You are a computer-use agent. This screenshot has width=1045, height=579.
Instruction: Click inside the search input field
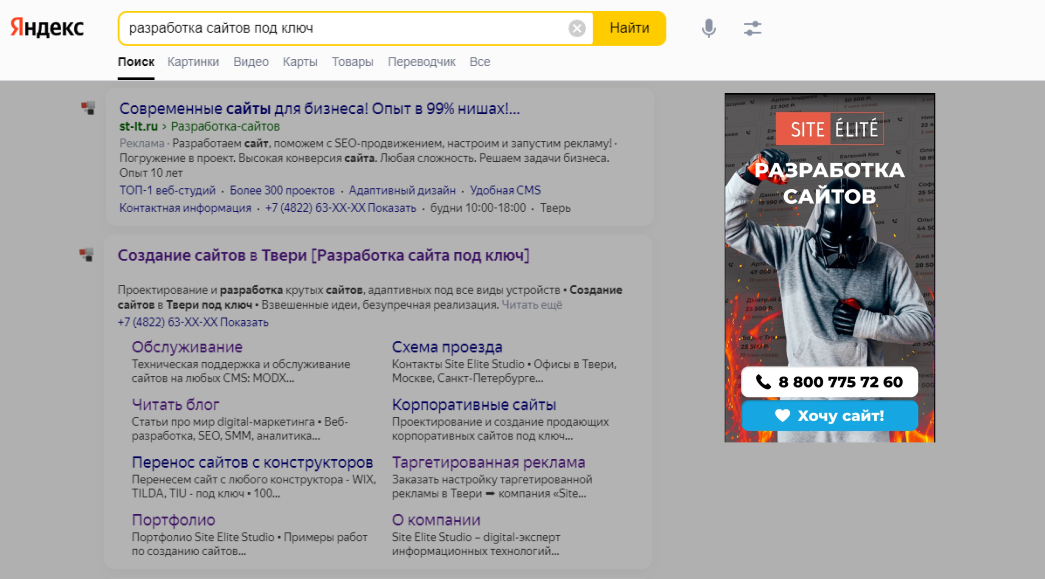[340, 29]
